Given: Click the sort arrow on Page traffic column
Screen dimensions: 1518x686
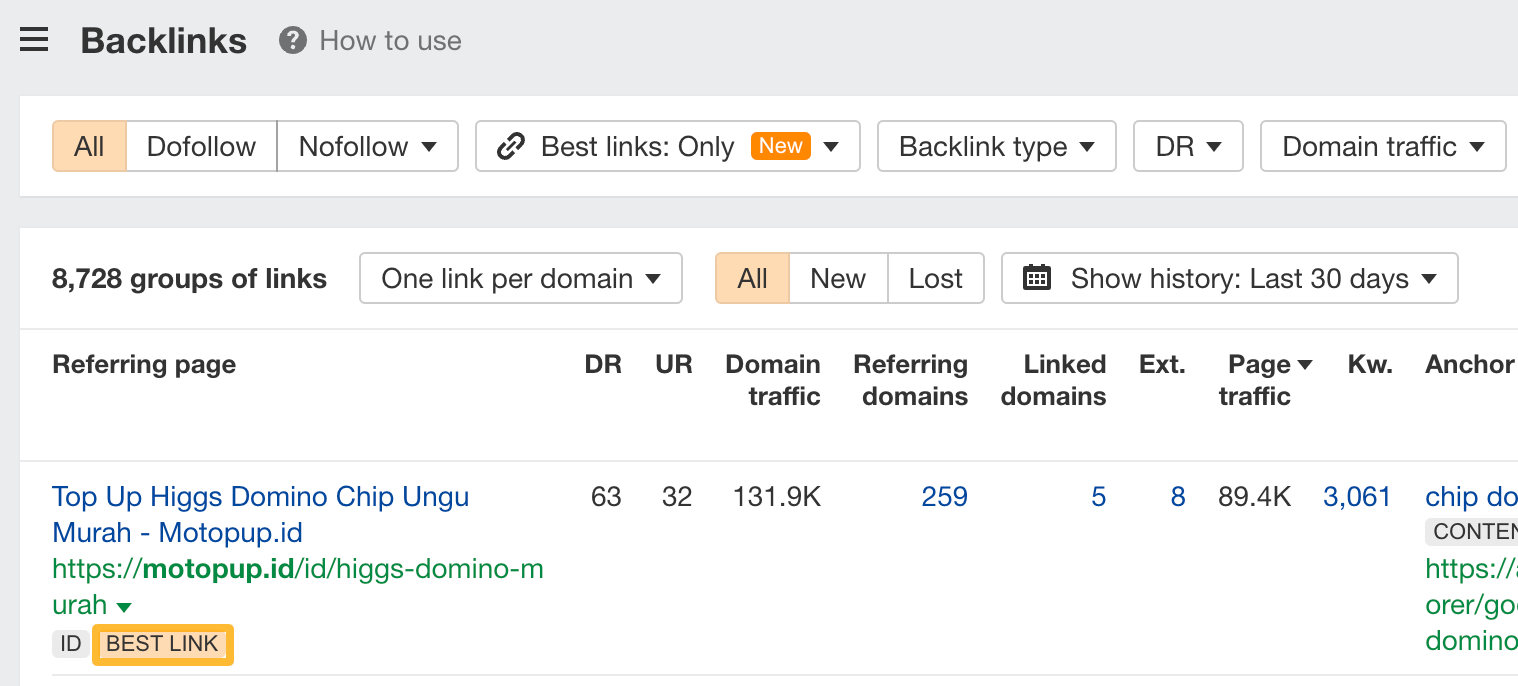Looking at the screenshot, I should 1308,364.
